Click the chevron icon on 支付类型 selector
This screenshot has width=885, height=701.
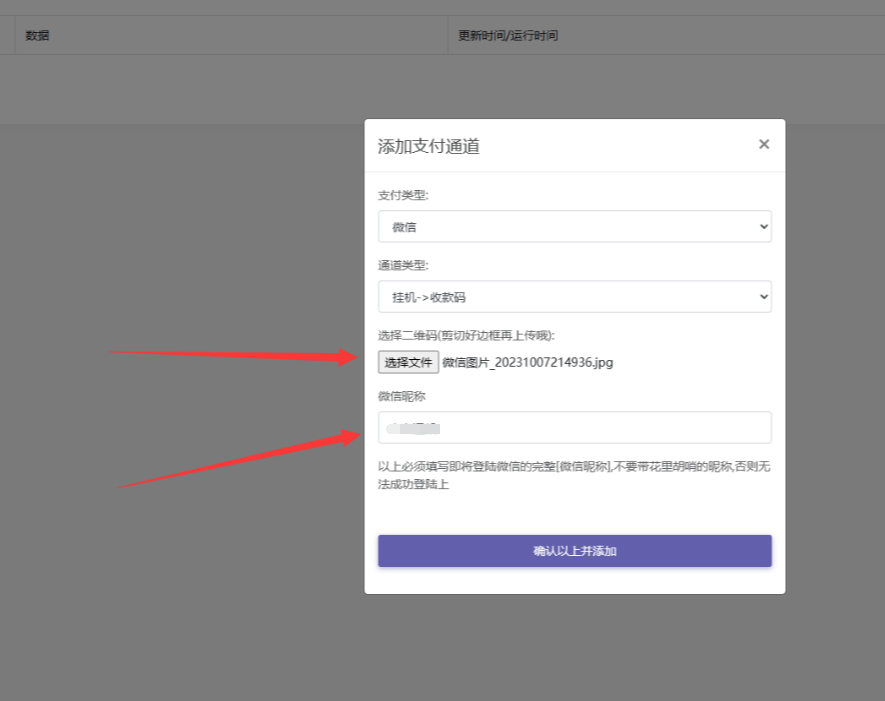tap(762, 227)
